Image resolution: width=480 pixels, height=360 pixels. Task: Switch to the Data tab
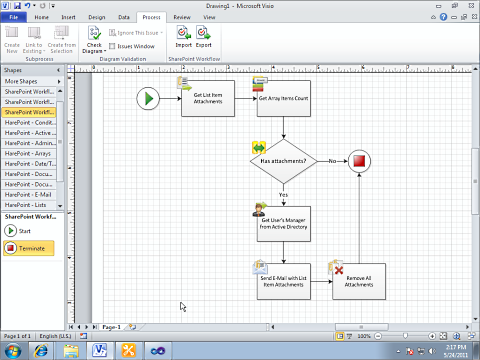124,17
